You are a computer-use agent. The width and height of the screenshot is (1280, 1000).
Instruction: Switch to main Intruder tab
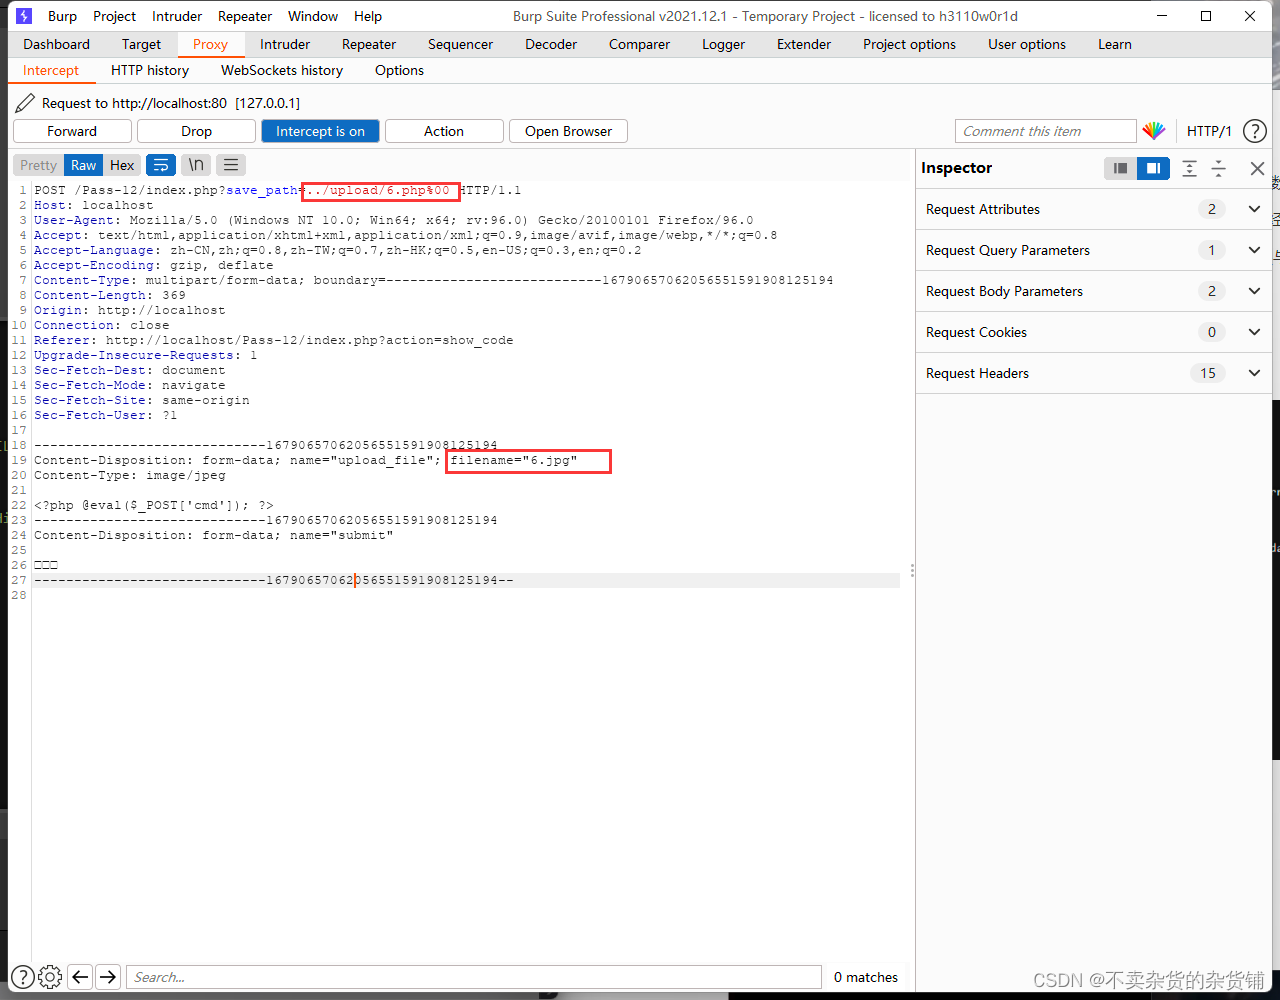tap(285, 44)
